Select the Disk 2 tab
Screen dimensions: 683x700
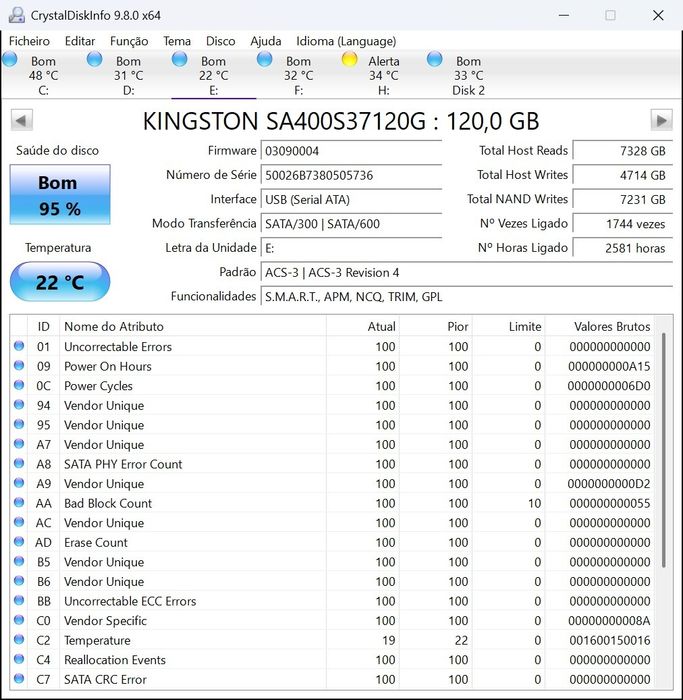468,75
